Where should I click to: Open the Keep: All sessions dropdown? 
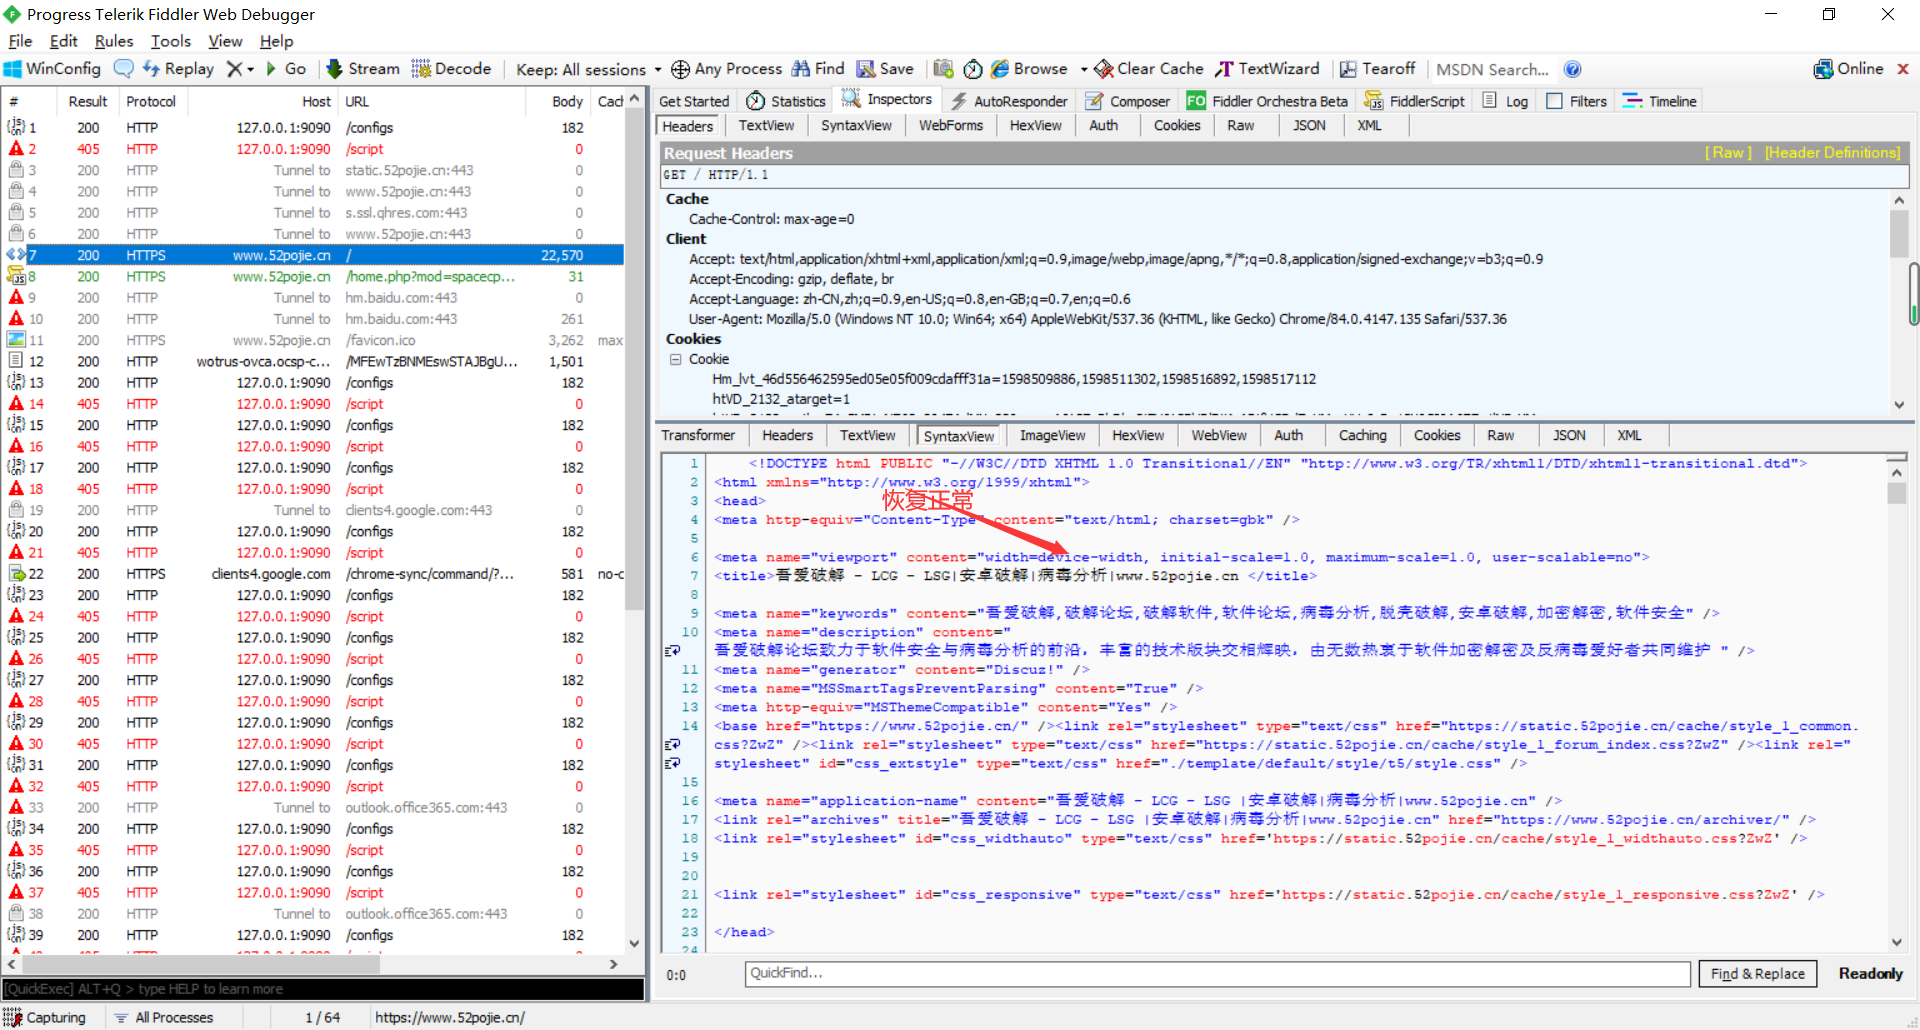pyautogui.click(x=588, y=69)
